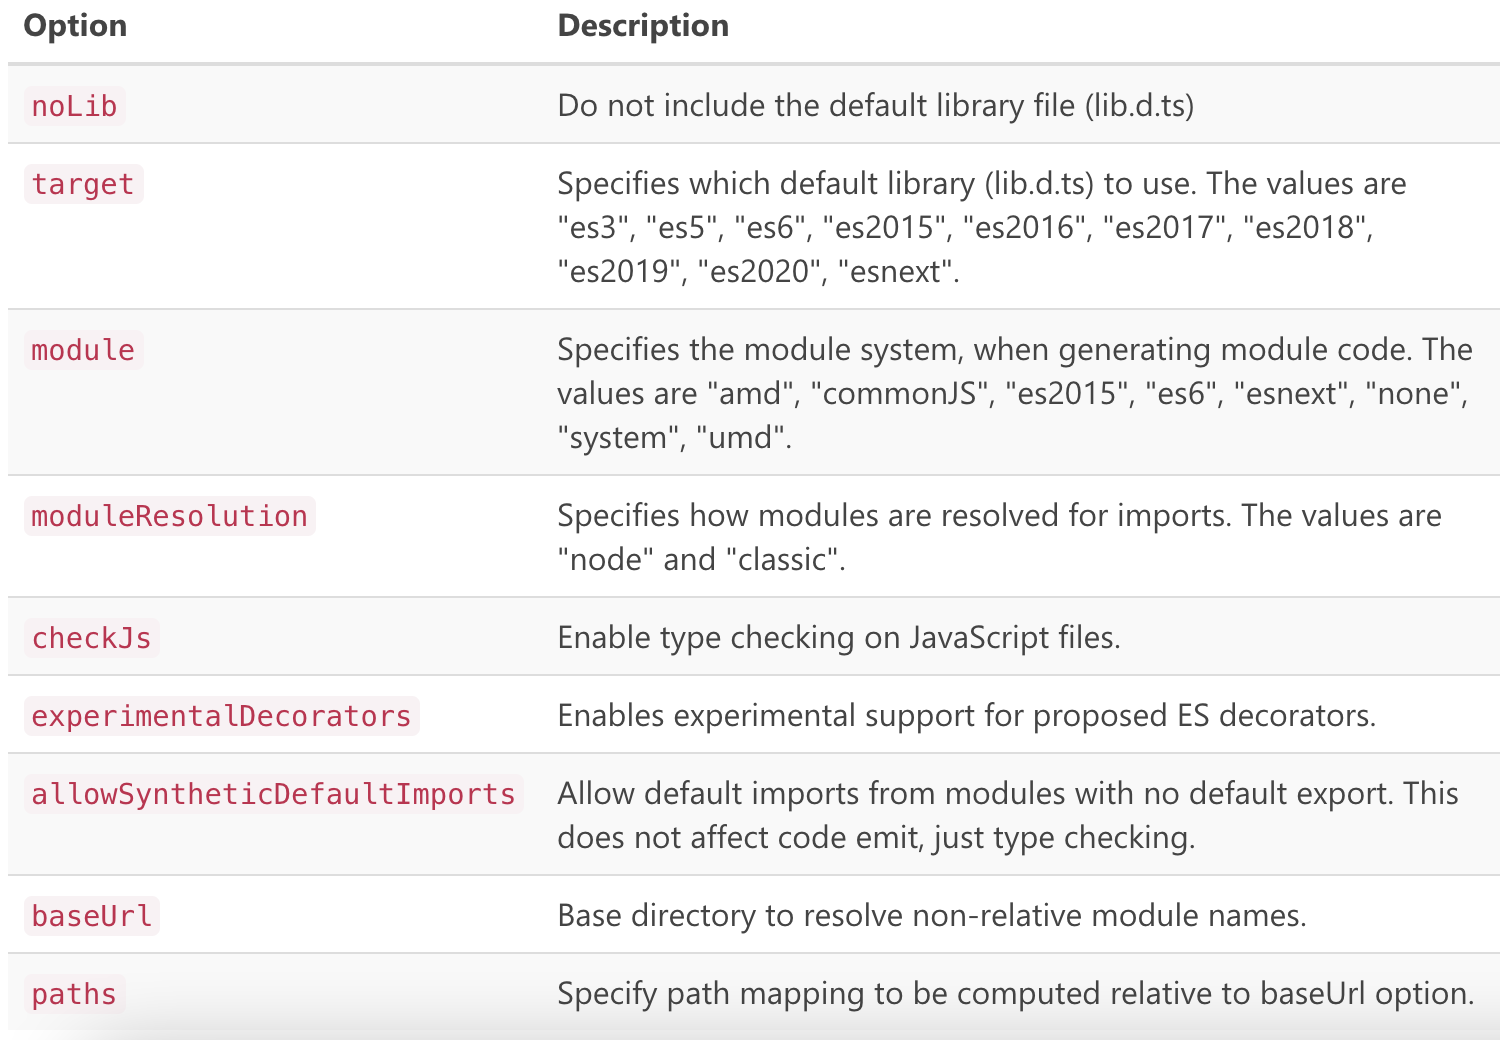Click the checkJs option code label
Viewport: 1500px width, 1040px height.
click(91, 638)
